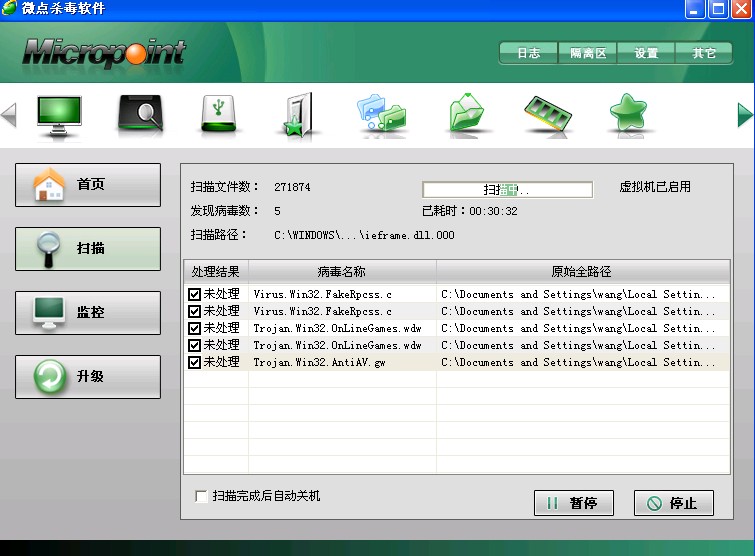The width and height of the screenshot is (755, 556).
Task: Click the green star icon in toolbar
Action: tap(632, 114)
